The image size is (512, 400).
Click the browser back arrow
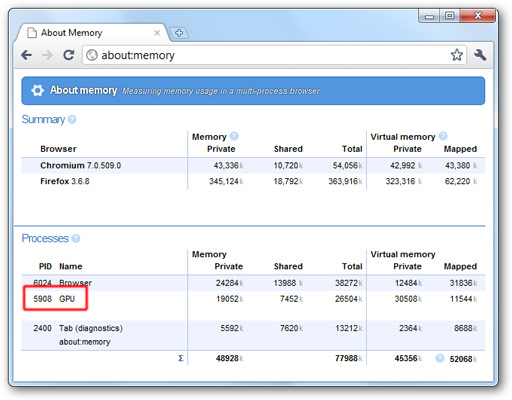pyautogui.click(x=26, y=55)
